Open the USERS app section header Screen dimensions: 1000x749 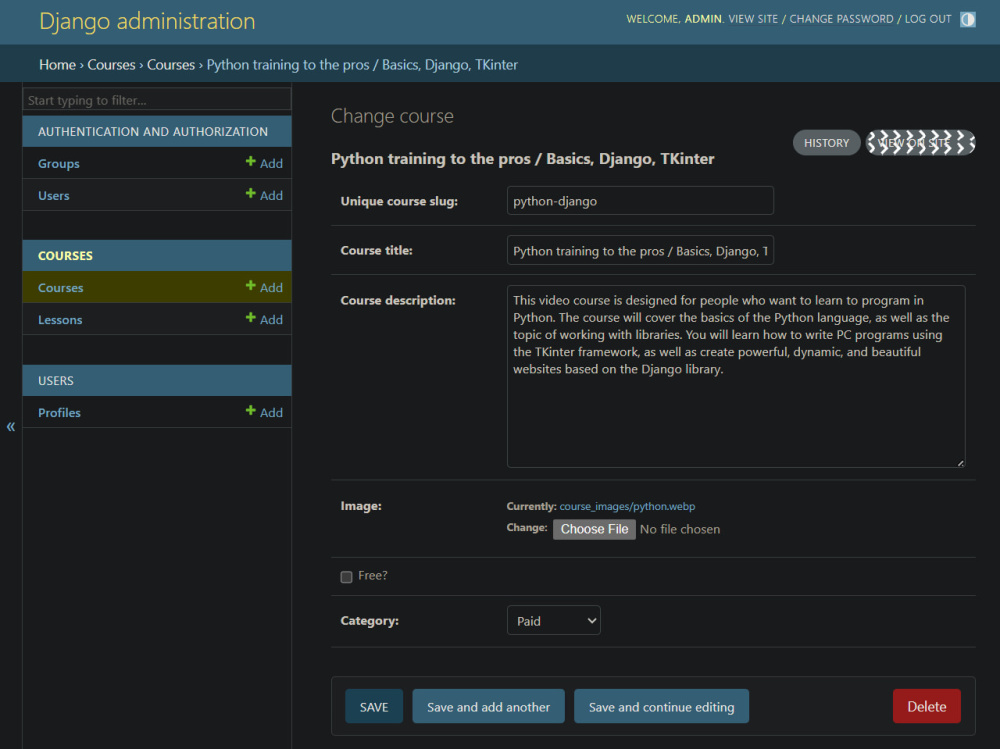click(55, 381)
